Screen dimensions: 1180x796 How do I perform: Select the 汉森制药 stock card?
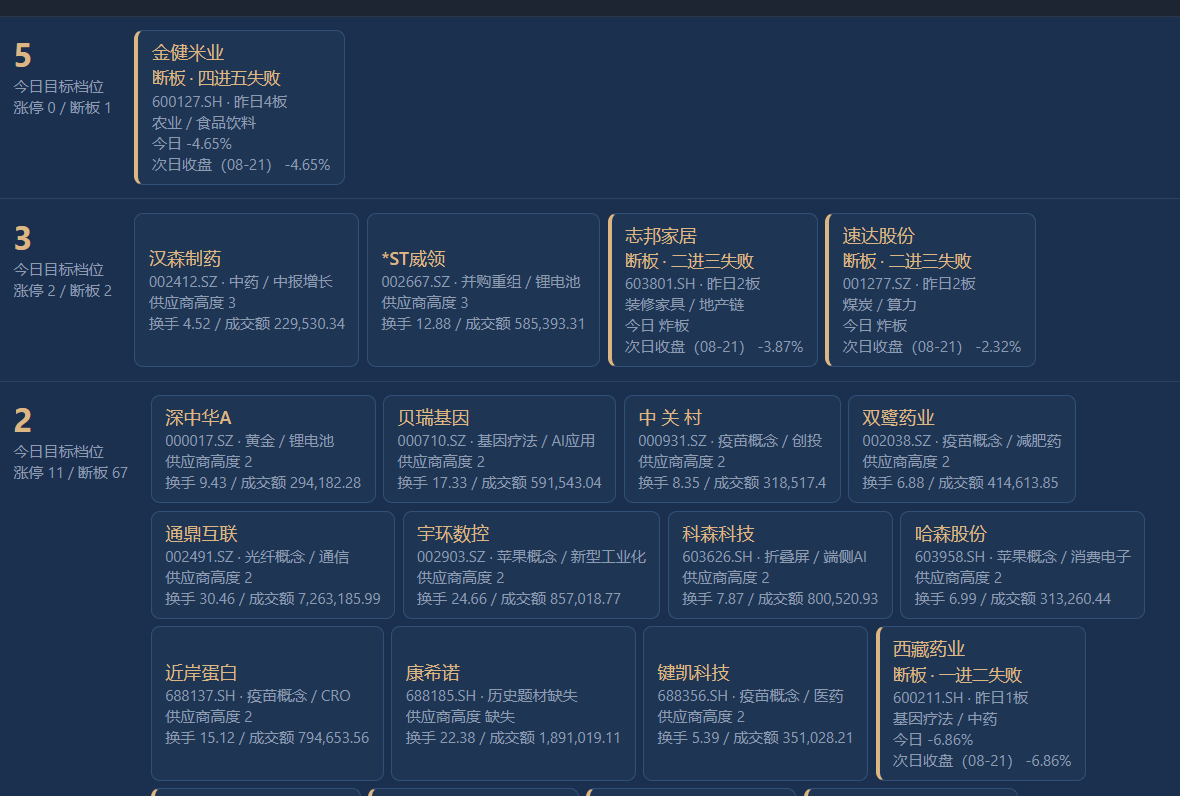[246, 290]
